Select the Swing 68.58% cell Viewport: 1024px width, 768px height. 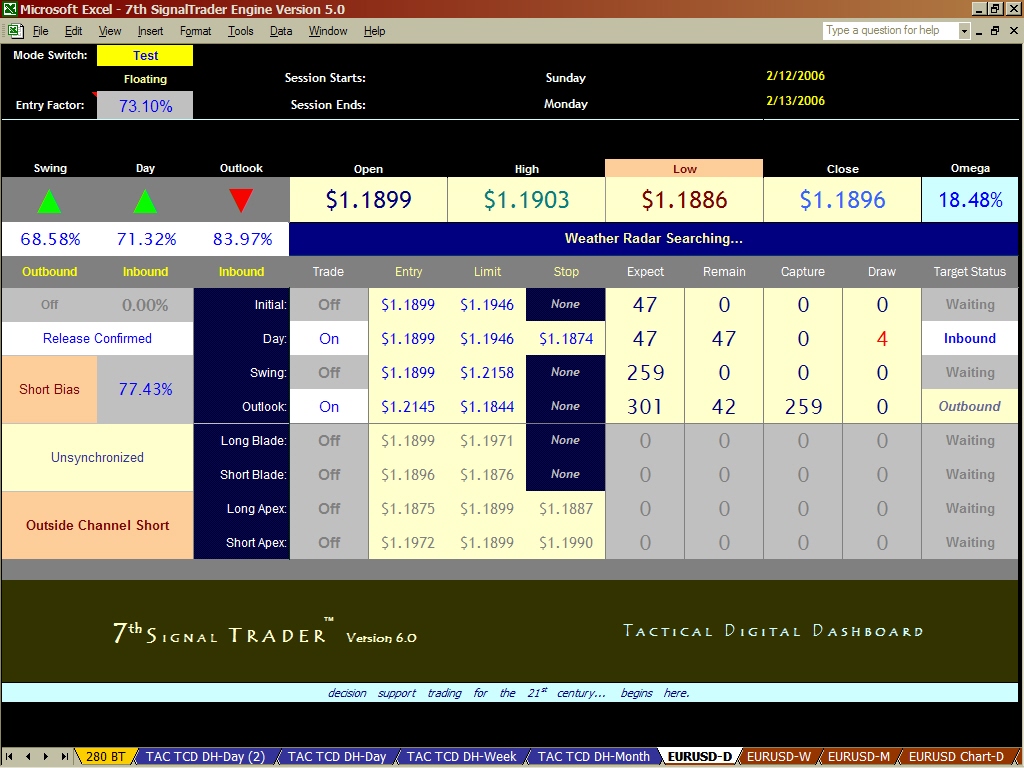coord(50,239)
